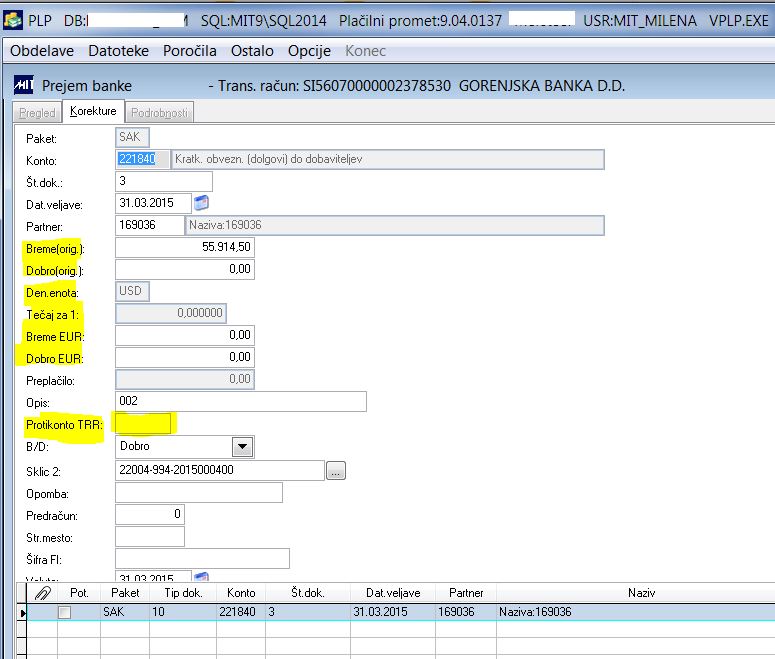This screenshot has width=775, height=659.
Task: Click the highlighted Protikonto TRR field
Action: point(143,424)
